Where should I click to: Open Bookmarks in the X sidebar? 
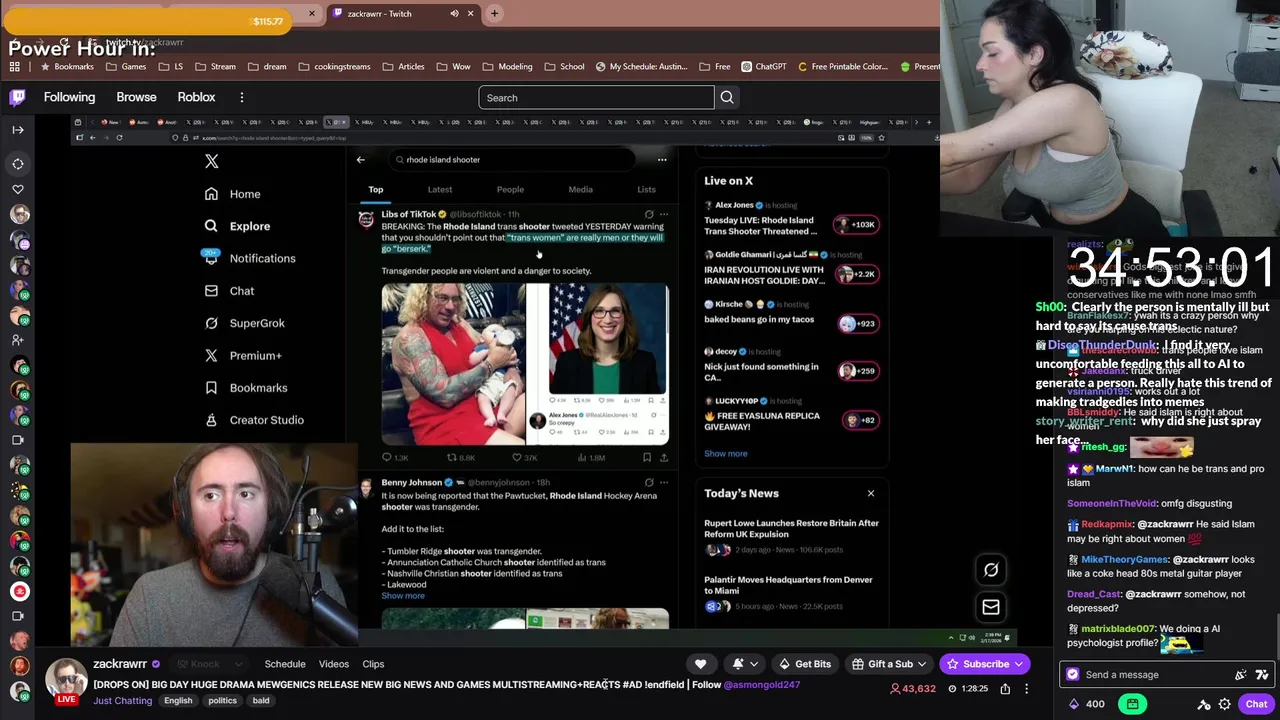click(245, 388)
